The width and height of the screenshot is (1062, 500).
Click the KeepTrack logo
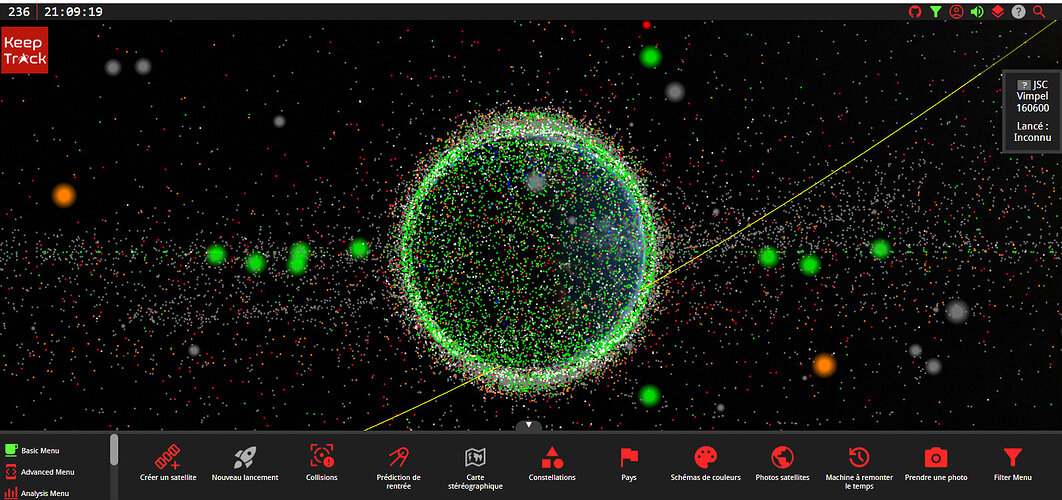click(x=25, y=50)
